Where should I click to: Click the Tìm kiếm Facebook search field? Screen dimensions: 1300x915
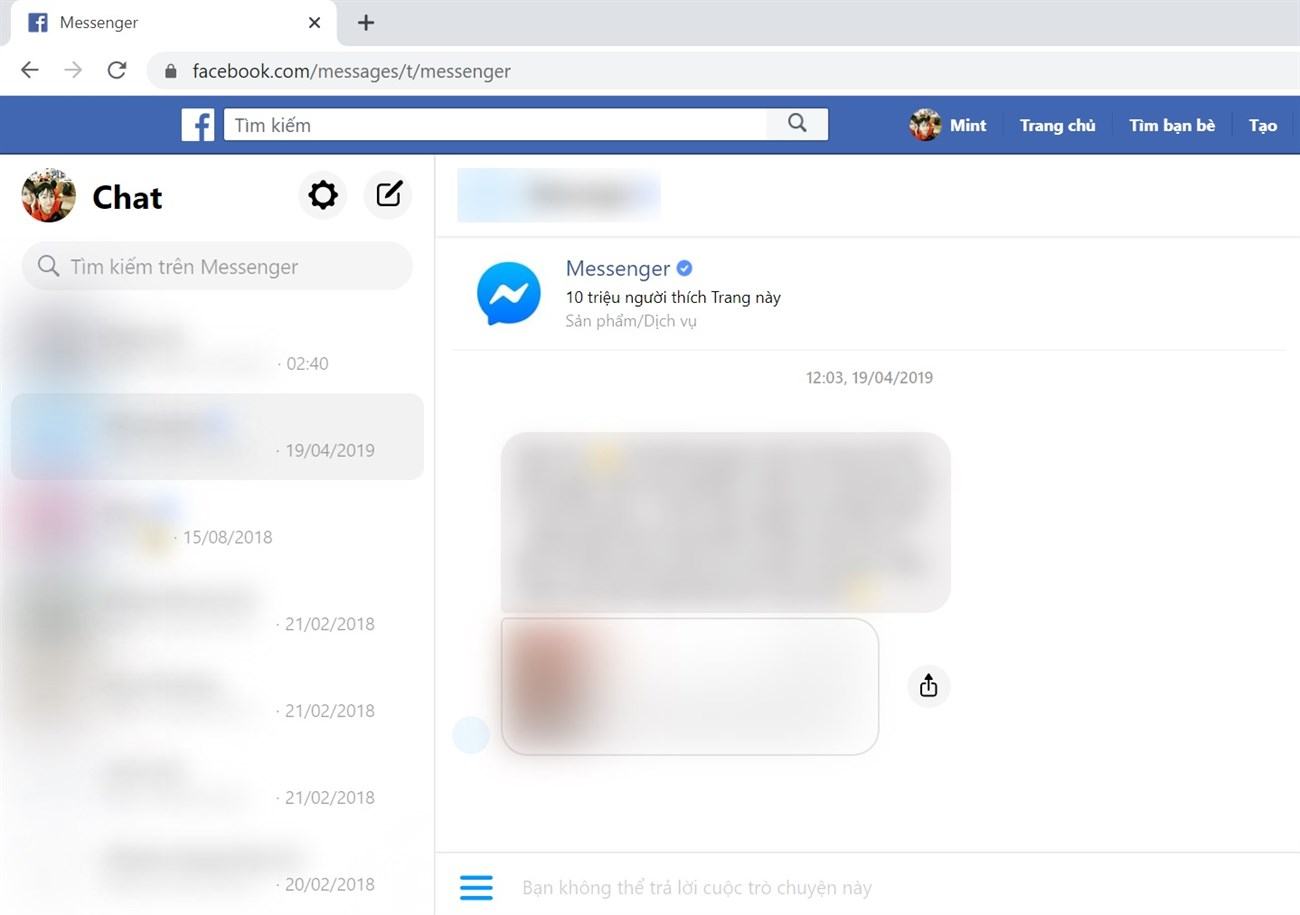tap(495, 125)
